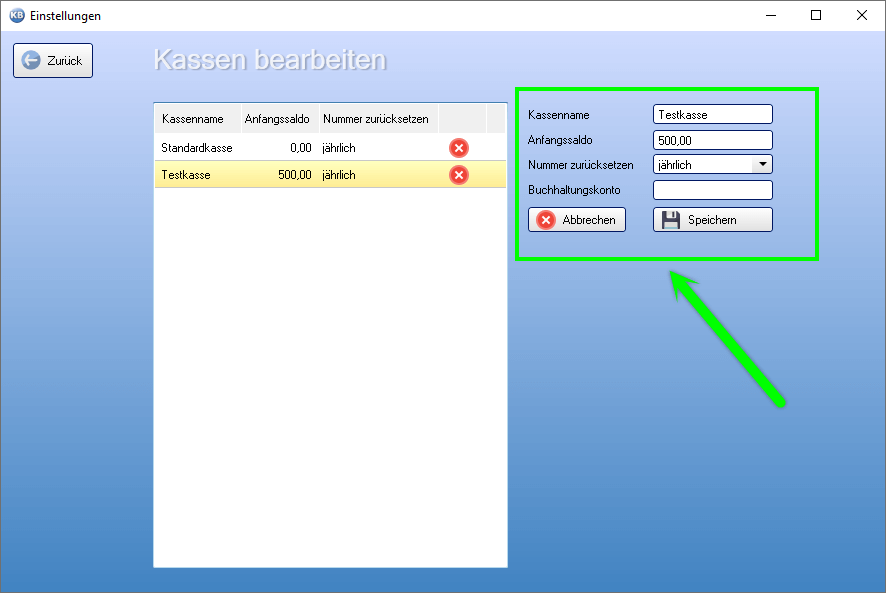Click into the Anfangssaldo input field
The width and height of the screenshot is (886, 593).
click(x=713, y=140)
